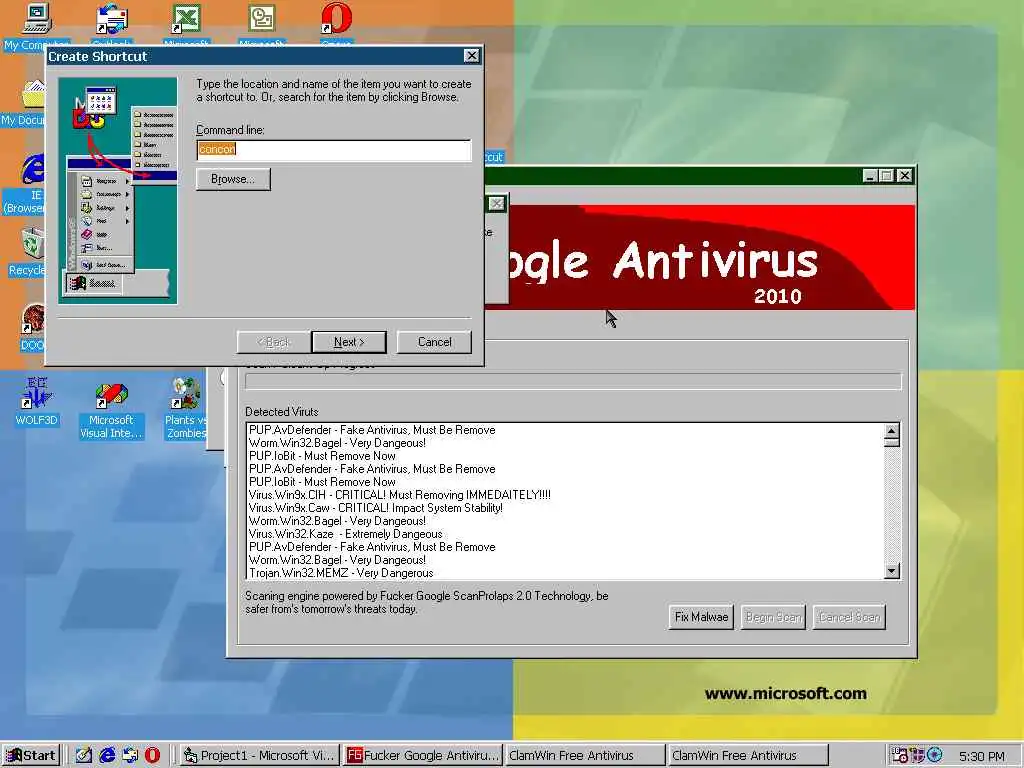Click the Detected Viruts list scroll up arrow
The width and height of the screenshot is (1024, 768).
[x=891, y=431]
